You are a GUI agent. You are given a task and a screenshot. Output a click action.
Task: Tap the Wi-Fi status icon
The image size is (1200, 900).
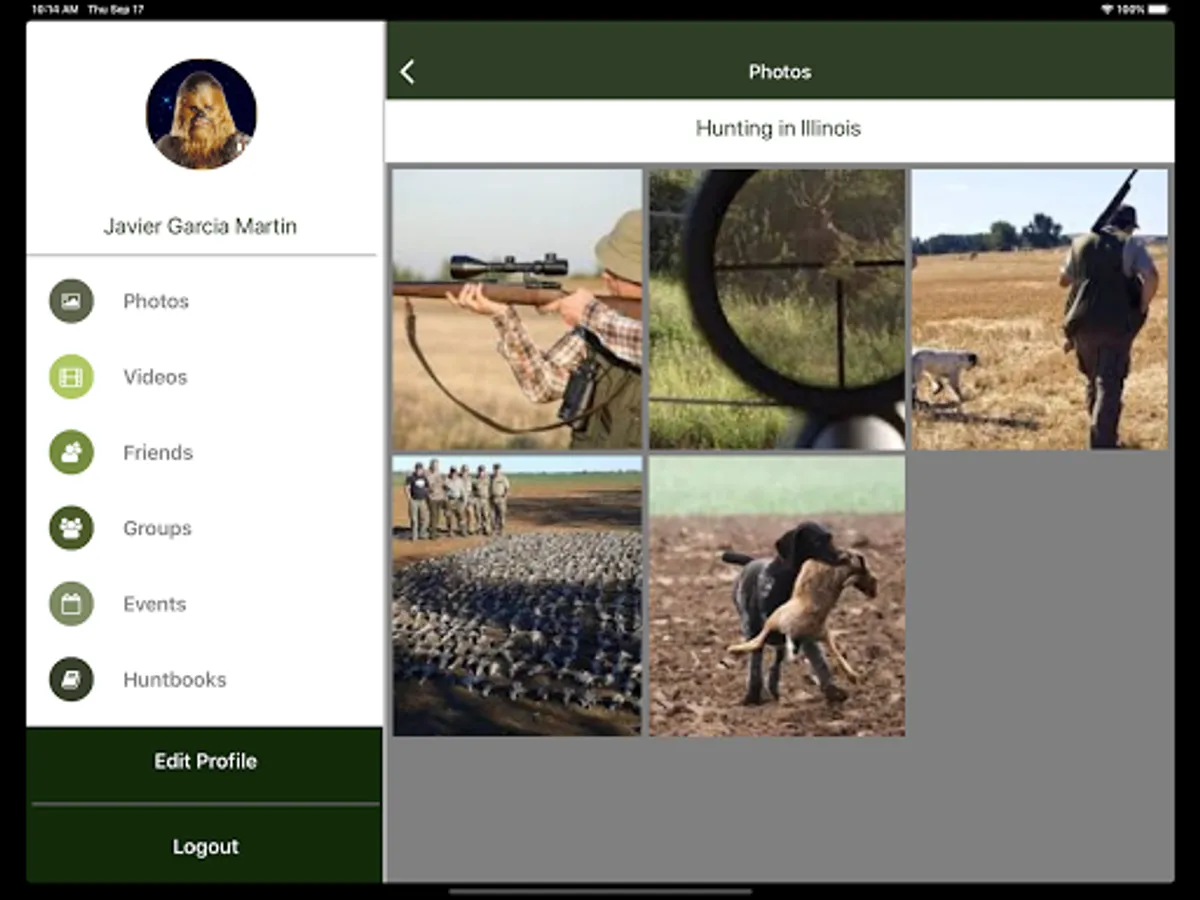[x=1107, y=9]
